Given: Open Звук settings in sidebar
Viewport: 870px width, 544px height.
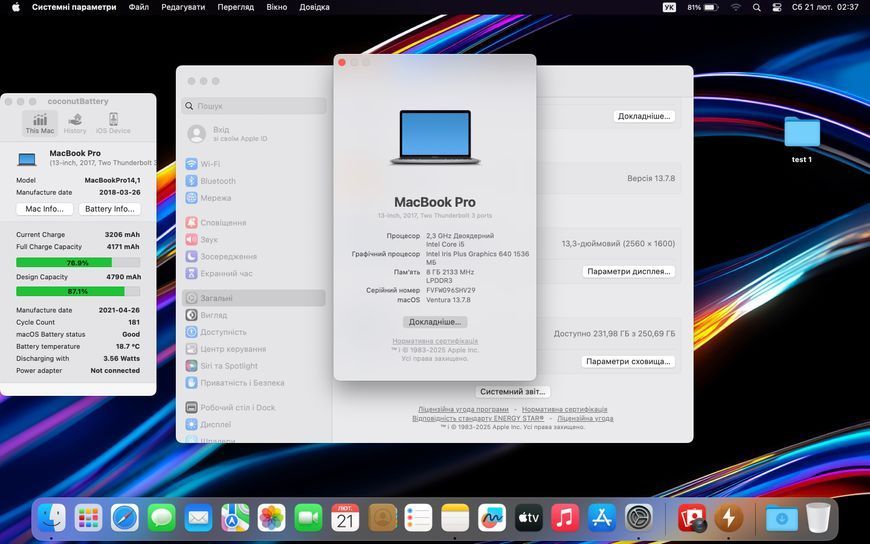Looking at the screenshot, I should (x=254, y=239).
